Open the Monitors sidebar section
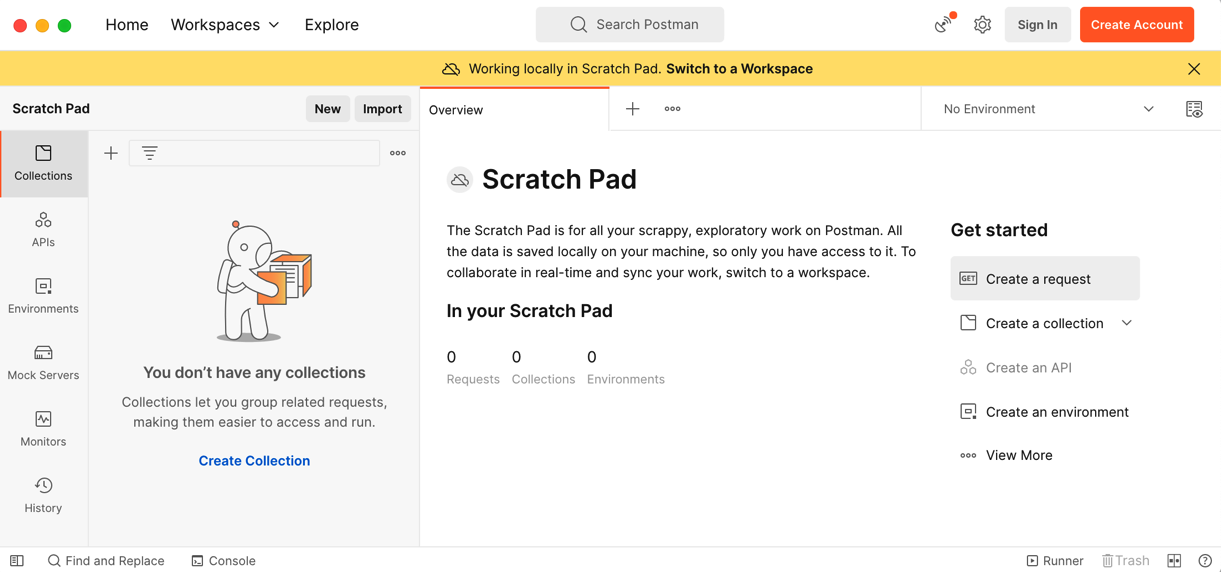Screen dimensions: 1221x572 (x=43, y=428)
